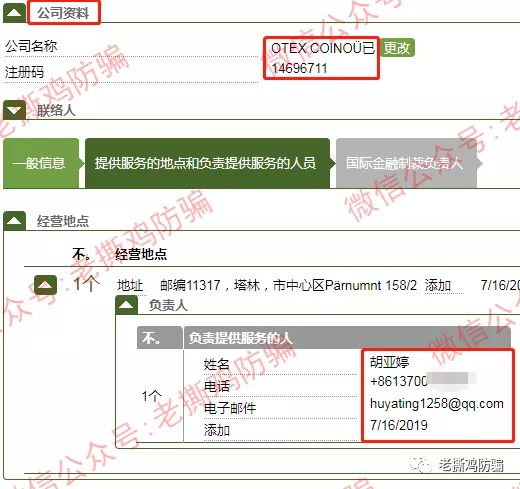Viewport: 520px width, 489px height.
Task: Click the 地址 label link
Action: [x=130, y=285]
